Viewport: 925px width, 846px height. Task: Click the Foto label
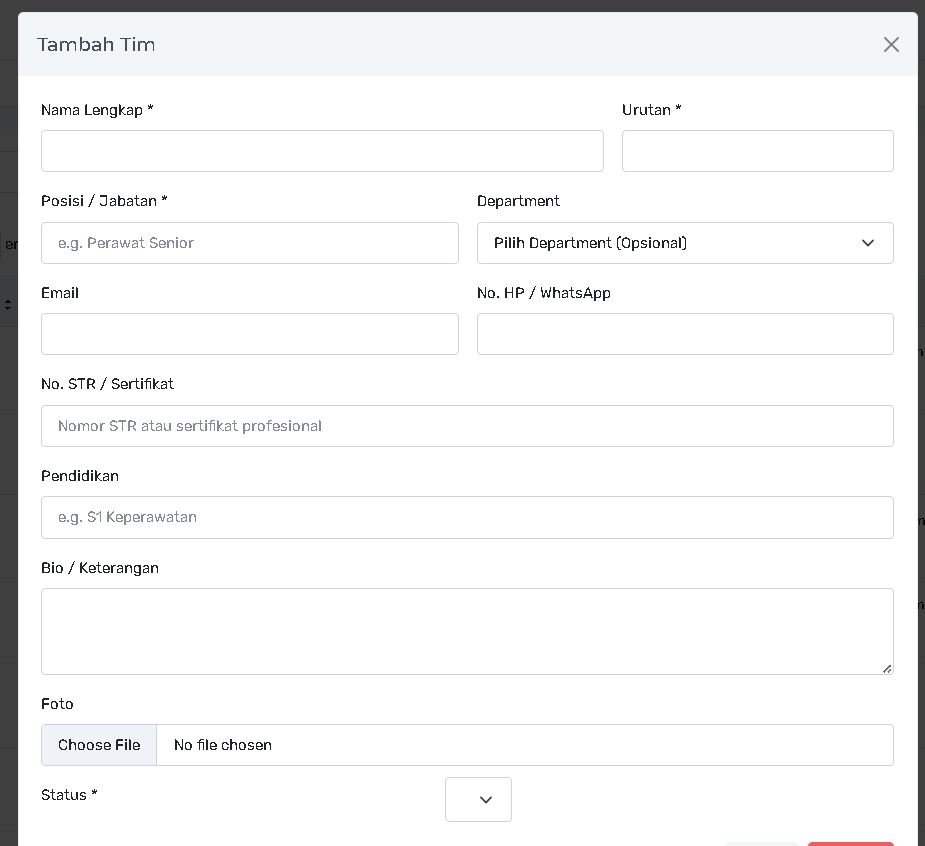pos(57,704)
